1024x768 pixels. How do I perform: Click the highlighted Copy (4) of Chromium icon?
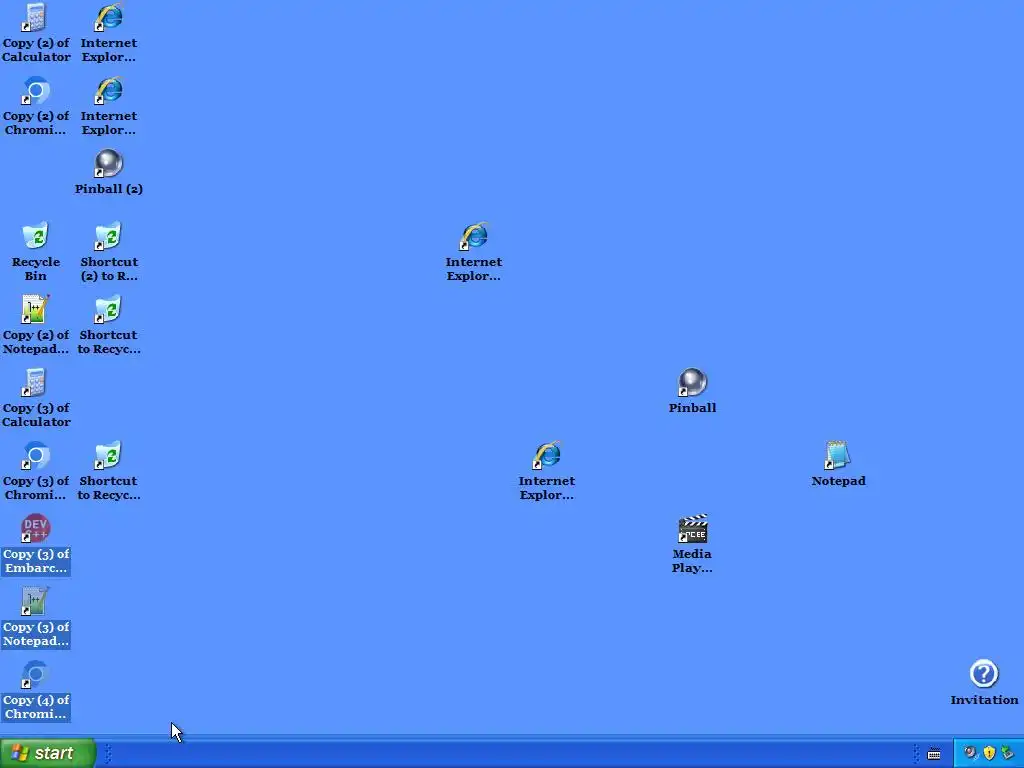pyautogui.click(x=36, y=691)
